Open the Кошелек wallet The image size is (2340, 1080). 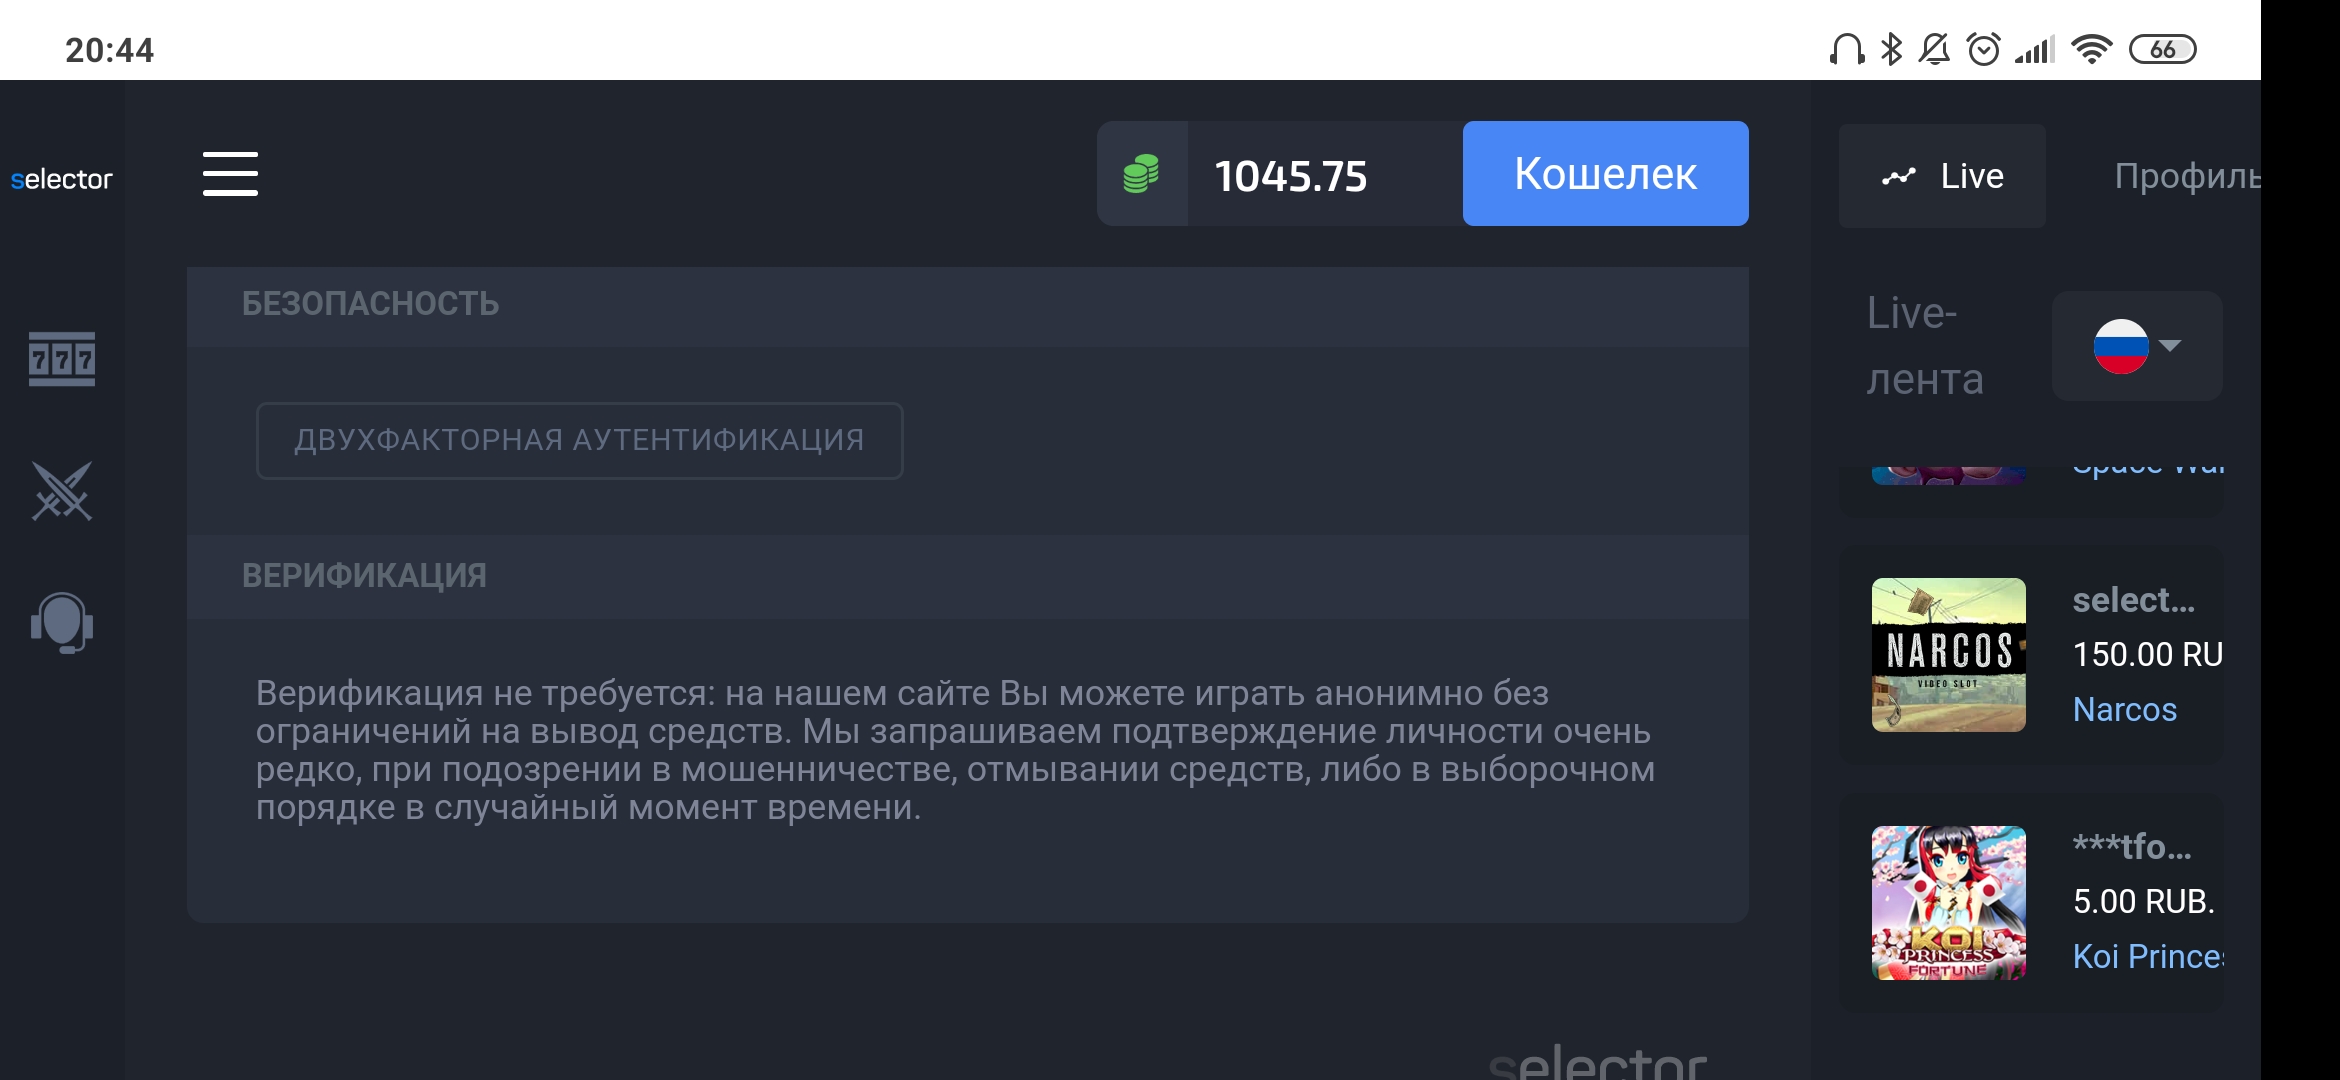(x=1605, y=174)
